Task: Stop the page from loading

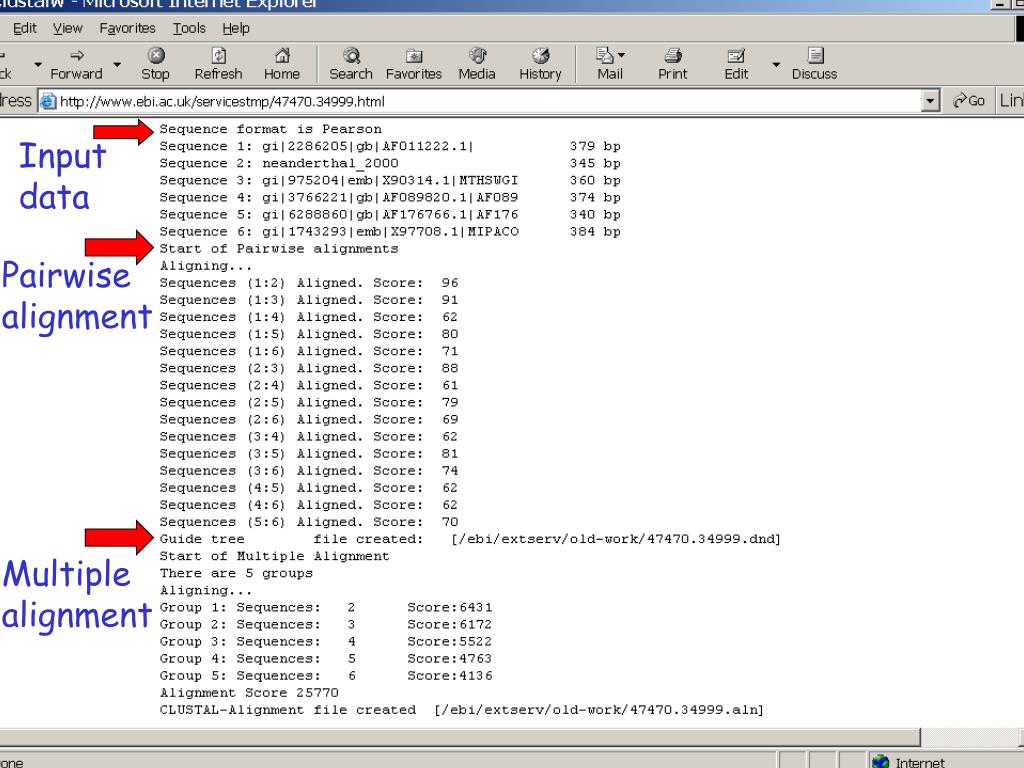Action: (x=155, y=64)
